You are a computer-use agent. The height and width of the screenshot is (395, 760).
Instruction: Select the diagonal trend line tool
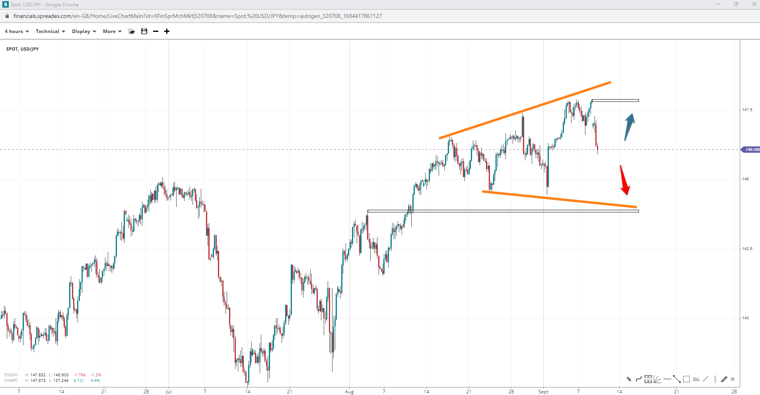[705, 379]
